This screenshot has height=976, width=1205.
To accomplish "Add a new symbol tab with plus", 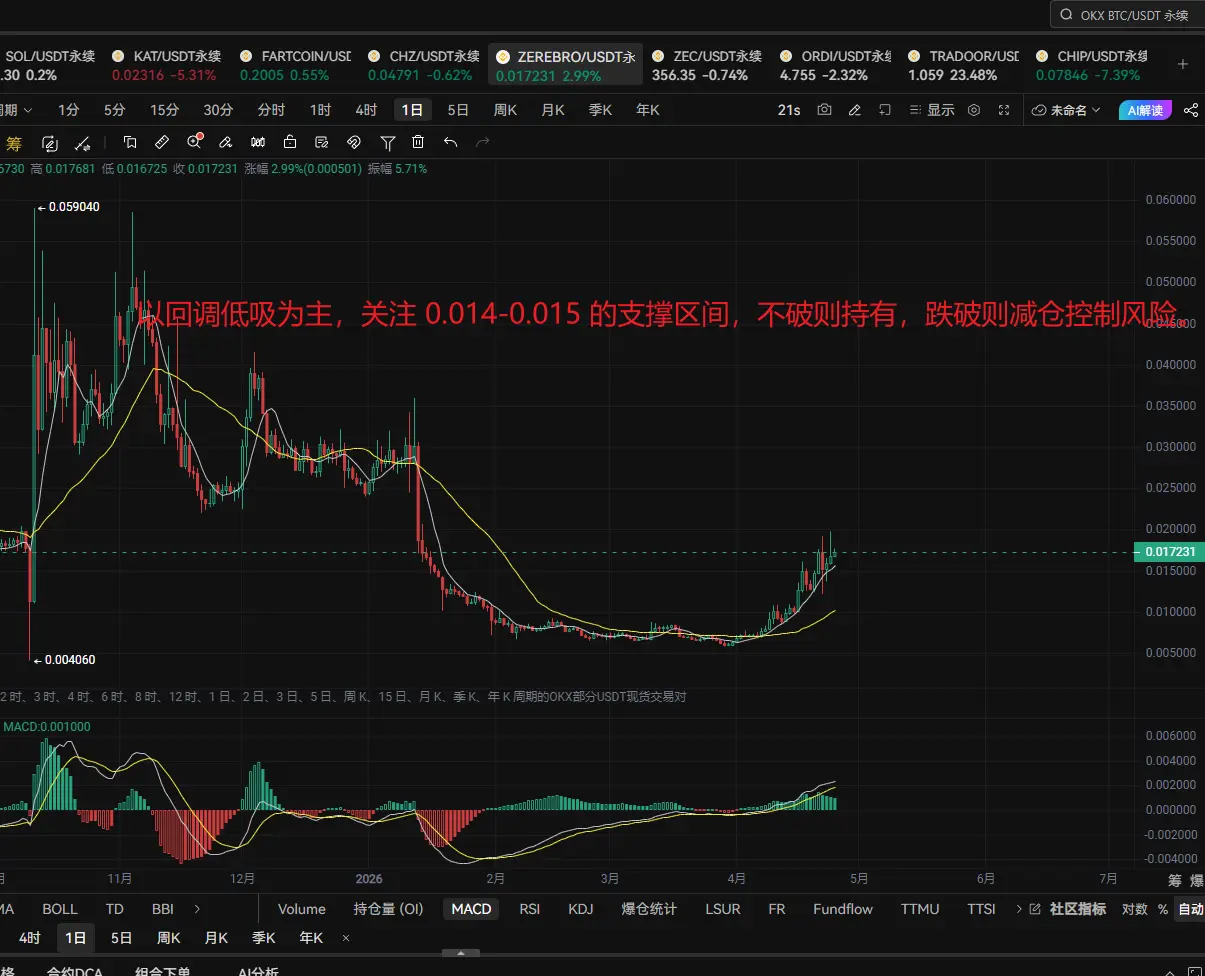I will click(x=1183, y=64).
